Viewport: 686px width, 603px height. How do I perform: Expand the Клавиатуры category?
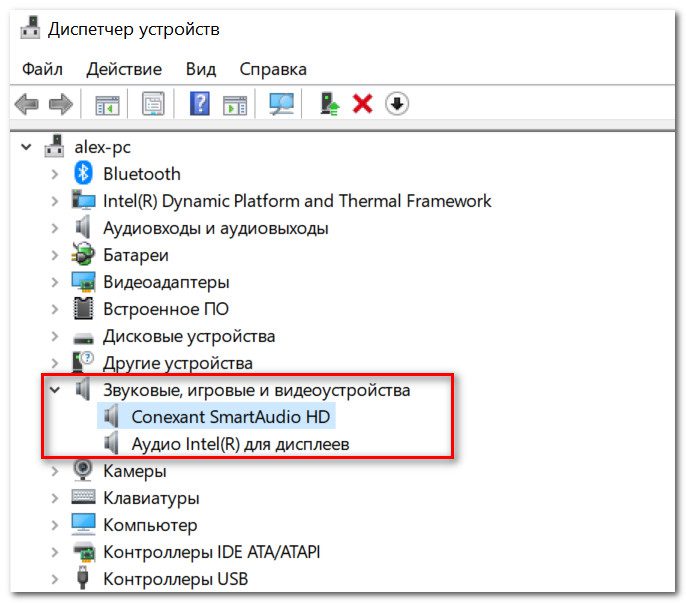(x=55, y=498)
